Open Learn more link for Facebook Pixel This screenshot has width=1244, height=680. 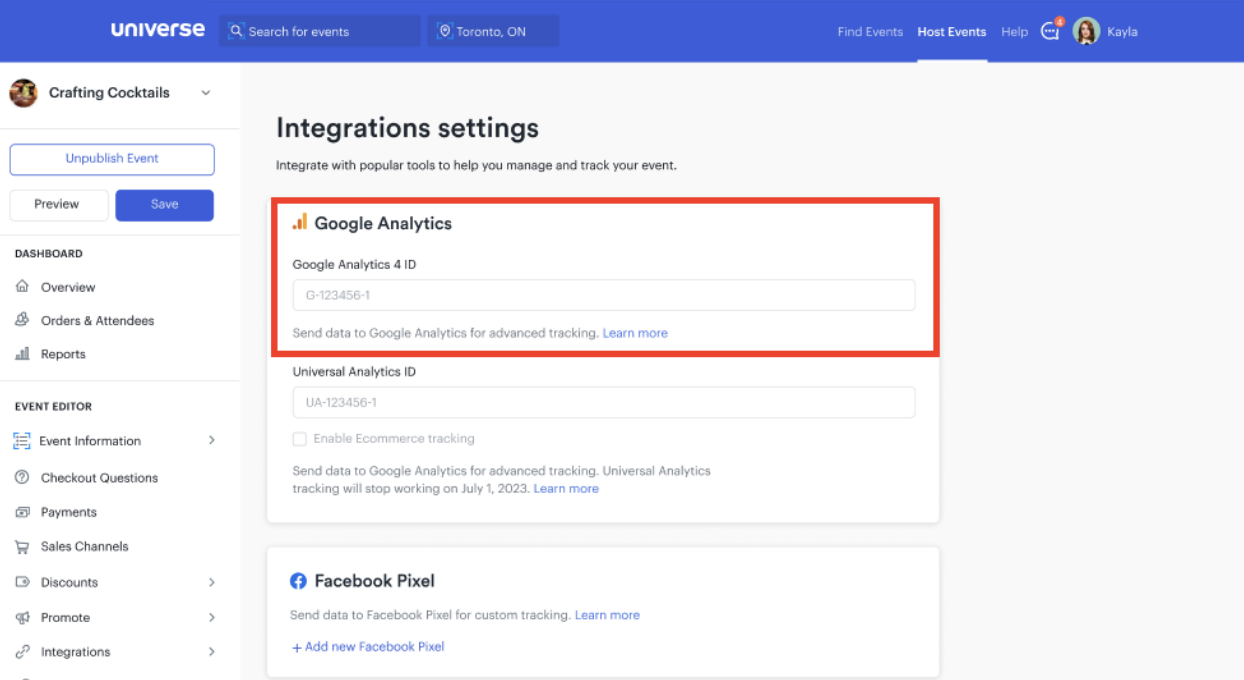pos(607,615)
